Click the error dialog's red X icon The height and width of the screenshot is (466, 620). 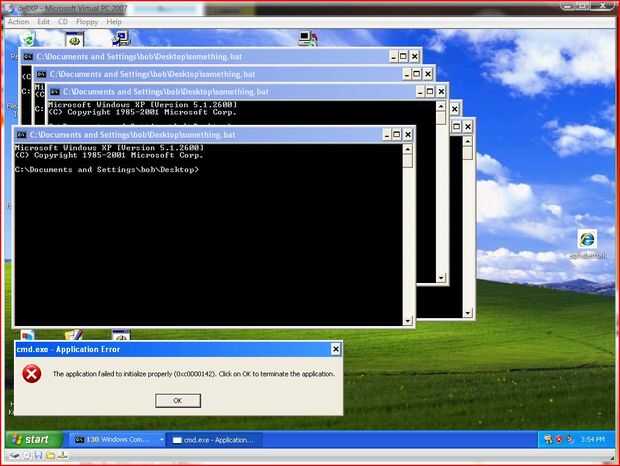(32, 374)
